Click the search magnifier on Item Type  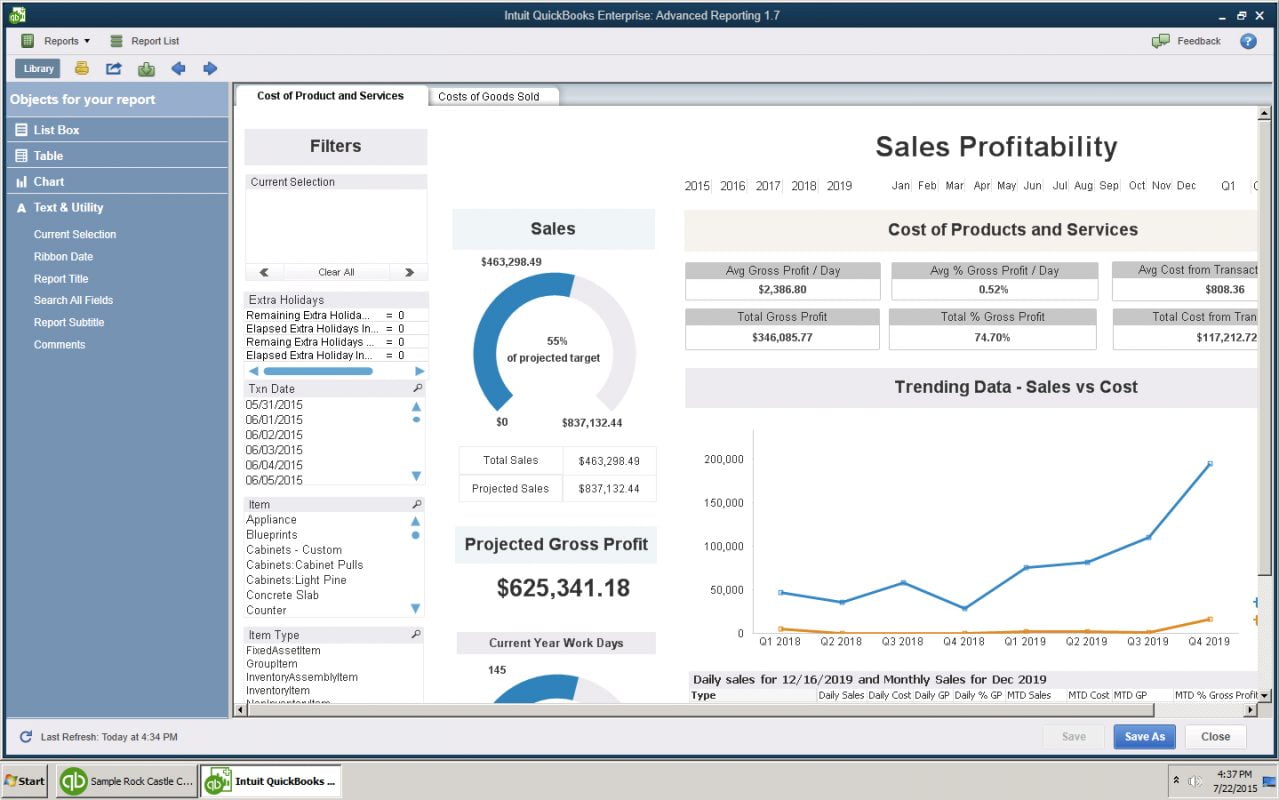pyautogui.click(x=417, y=635)
